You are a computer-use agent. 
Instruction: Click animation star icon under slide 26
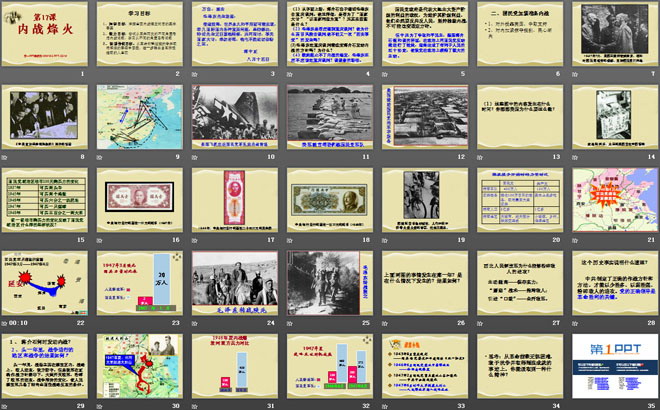click(x=385, y=323)
